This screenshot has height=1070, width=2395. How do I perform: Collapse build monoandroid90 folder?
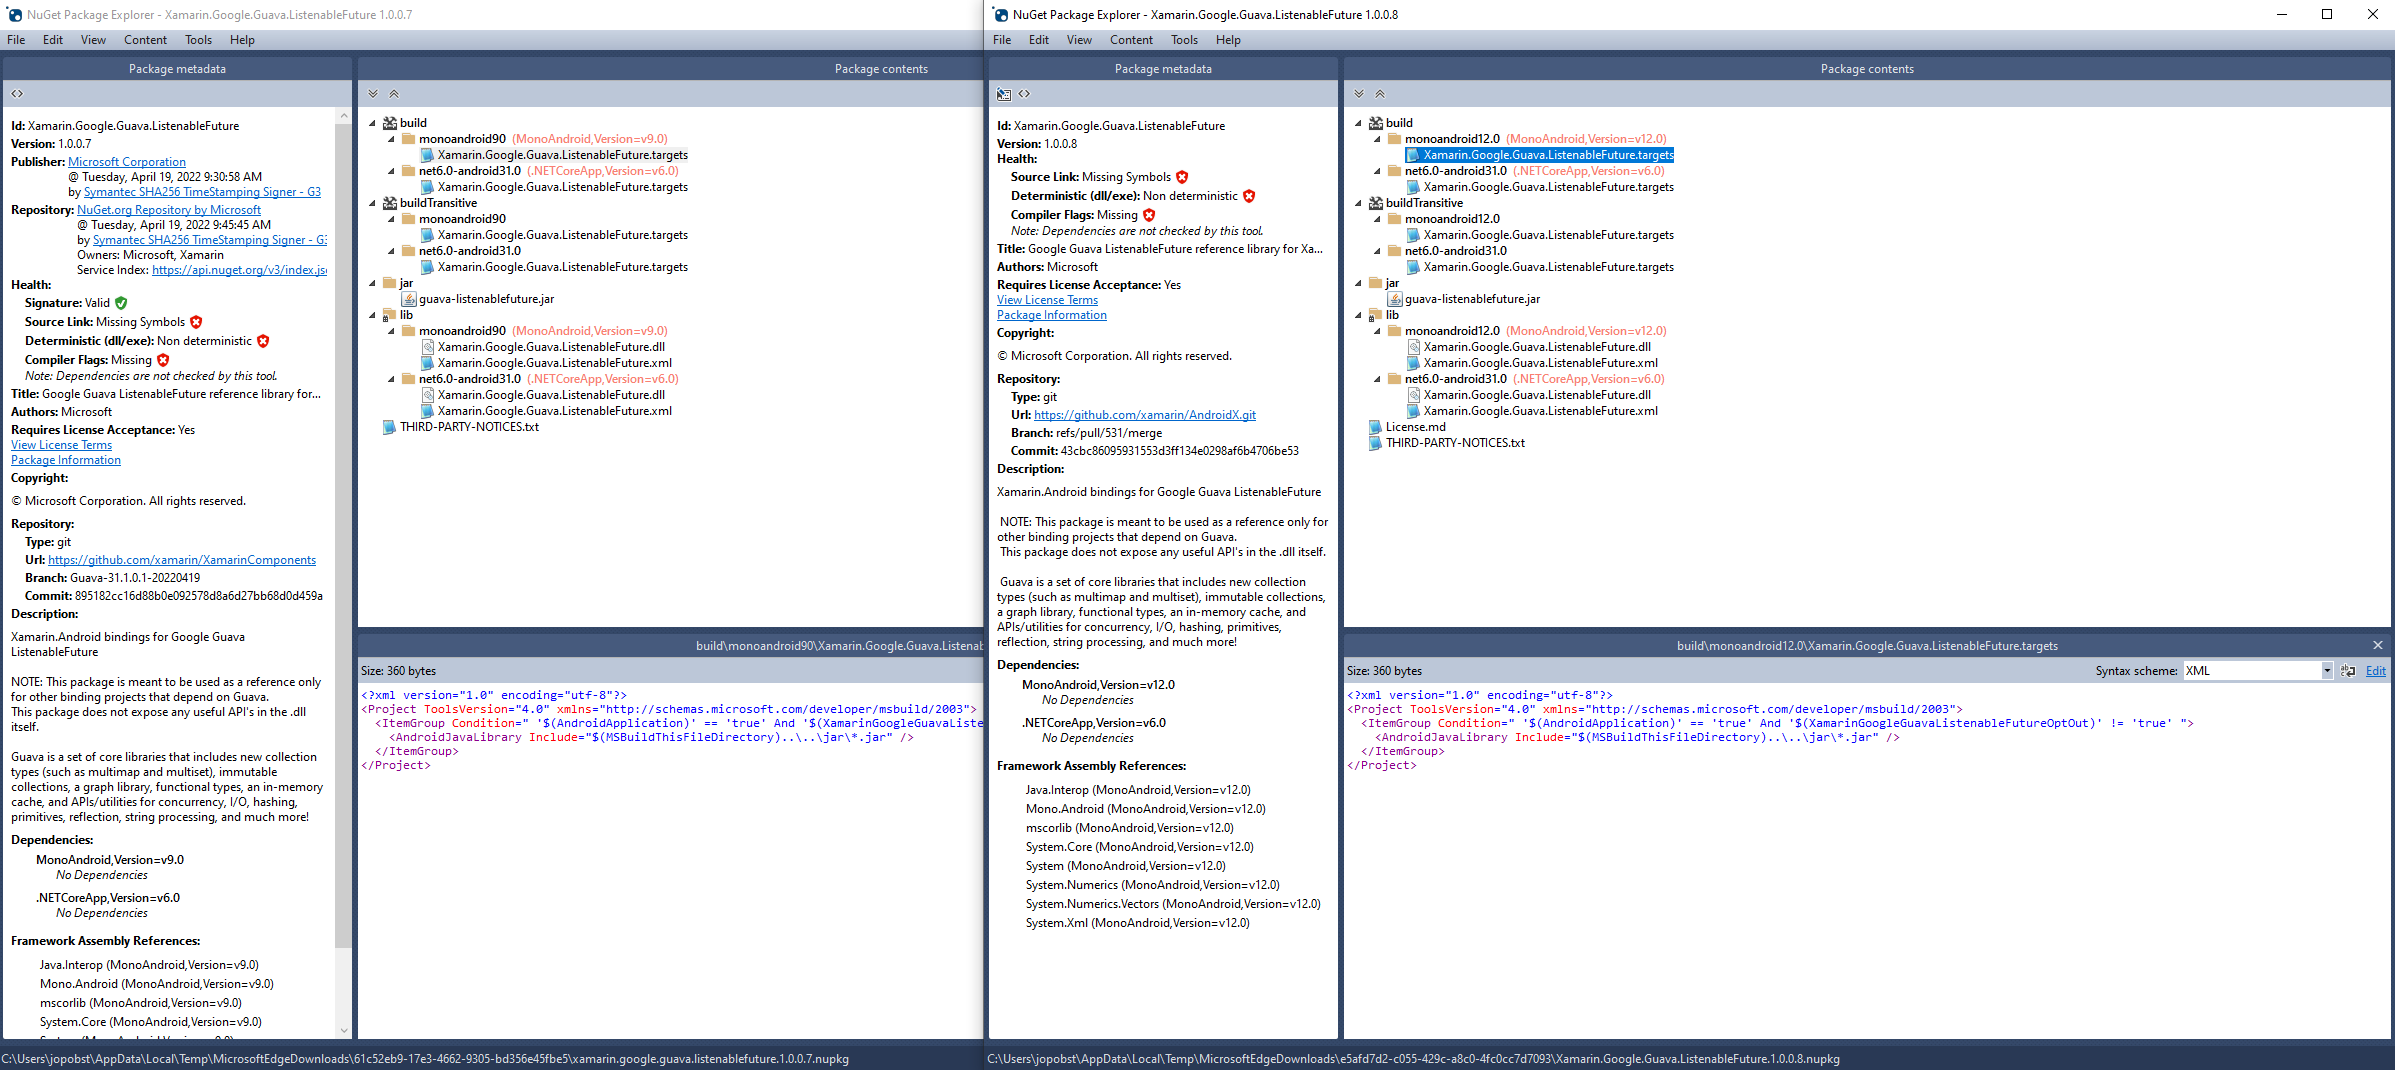click(x=391, y=139)
